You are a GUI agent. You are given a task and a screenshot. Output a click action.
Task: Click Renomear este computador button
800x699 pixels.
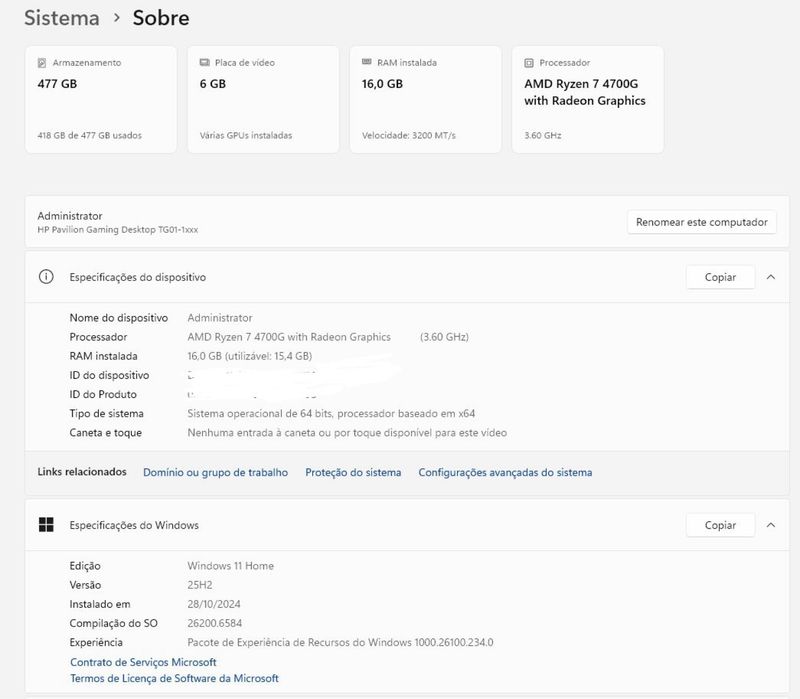[x=702, y=222]
